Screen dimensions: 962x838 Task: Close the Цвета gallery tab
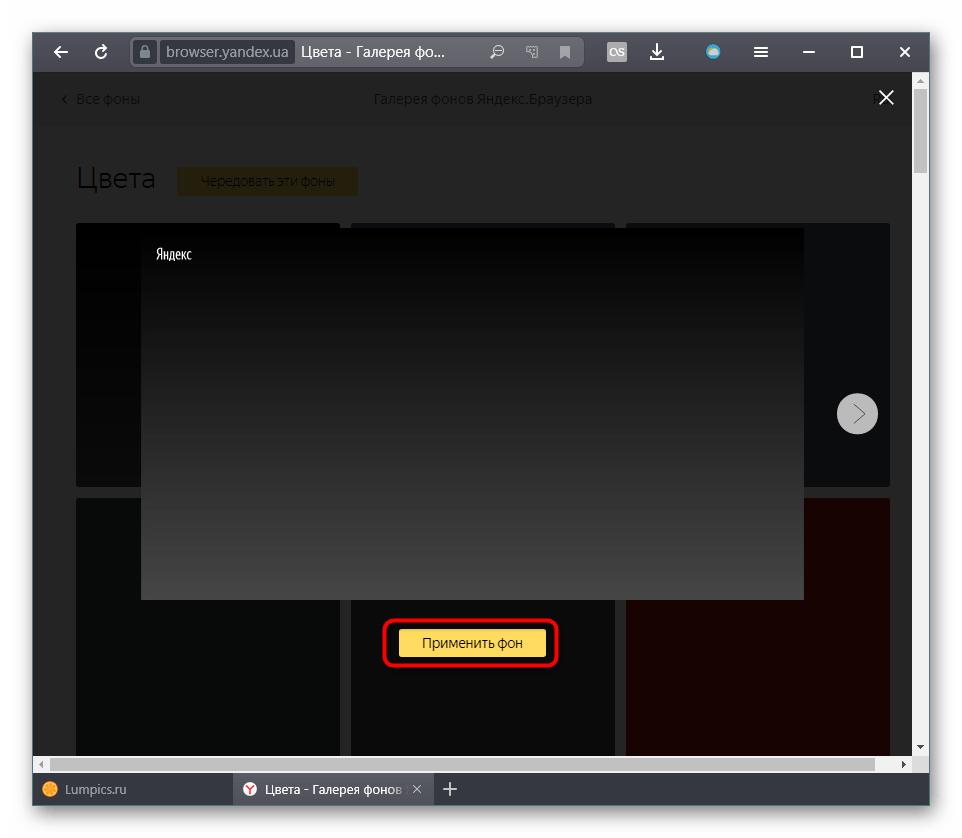point(418,789)
